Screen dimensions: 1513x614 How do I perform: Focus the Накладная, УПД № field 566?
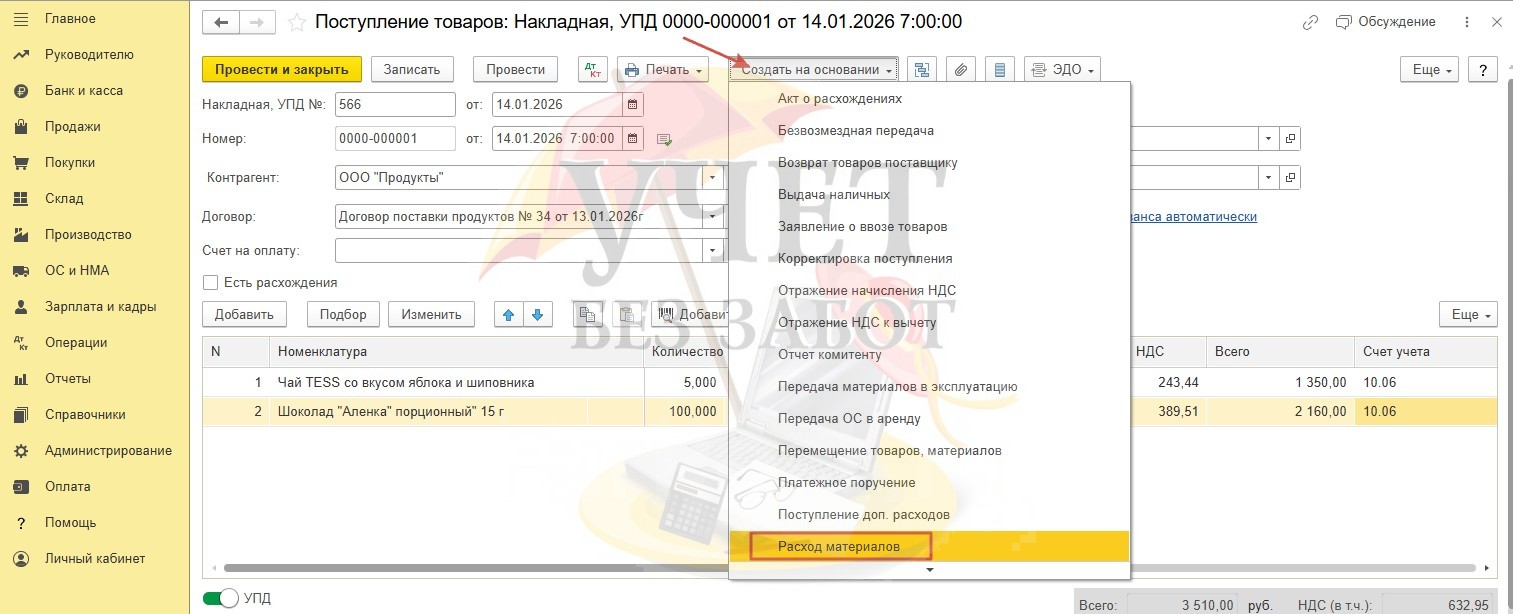click(x=396, y=105)
